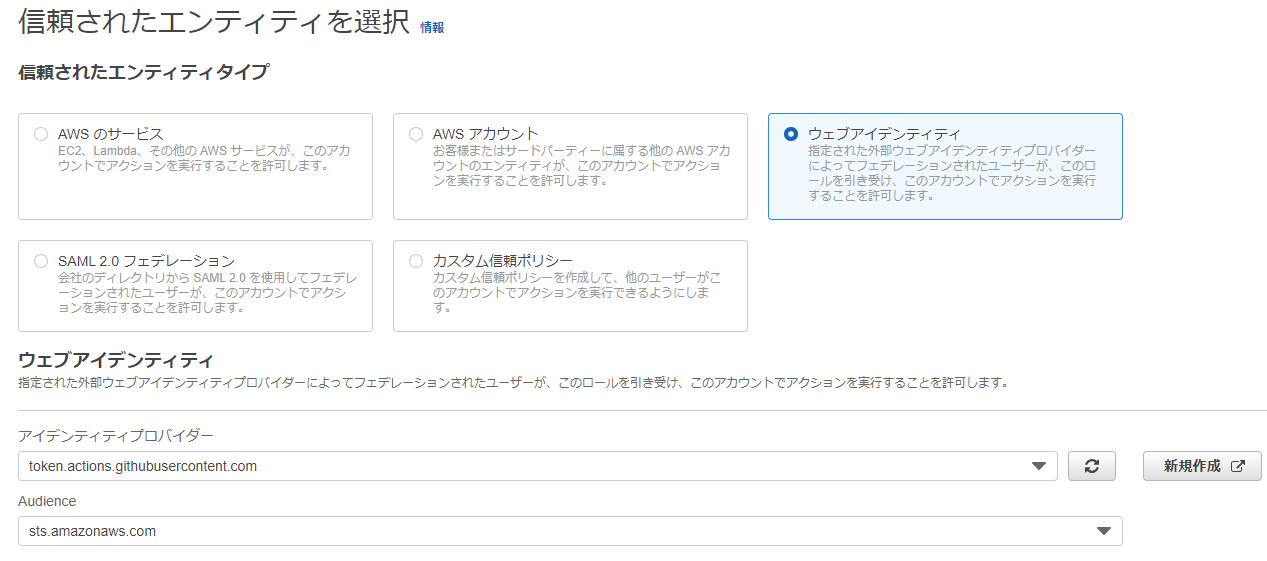Select the AWS アカウント radio option
Screen dimensions: 1267x561
(416, 134)
